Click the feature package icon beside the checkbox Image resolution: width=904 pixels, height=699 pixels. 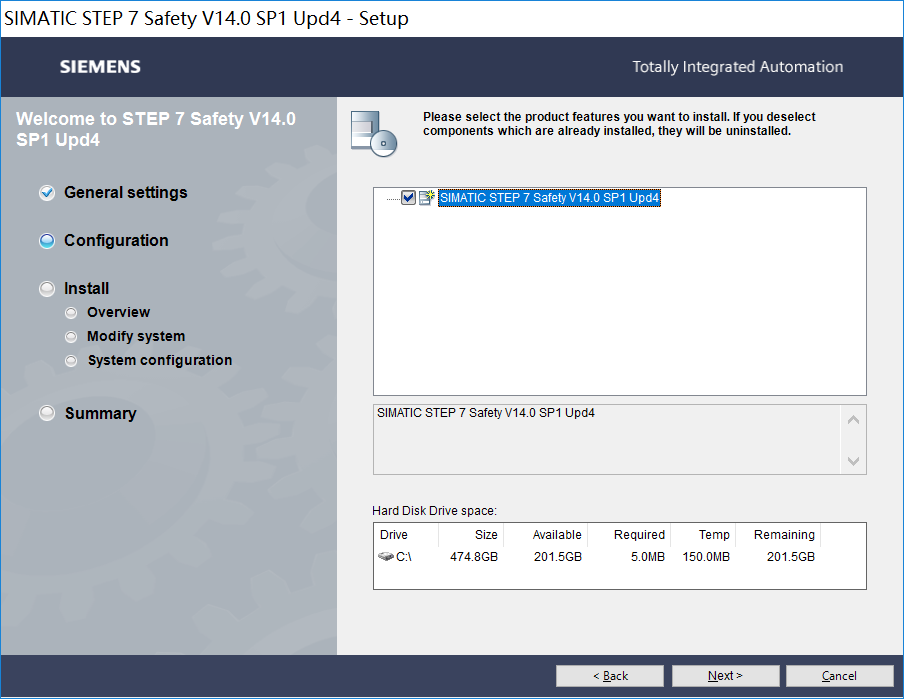click(x=427, y=198)
